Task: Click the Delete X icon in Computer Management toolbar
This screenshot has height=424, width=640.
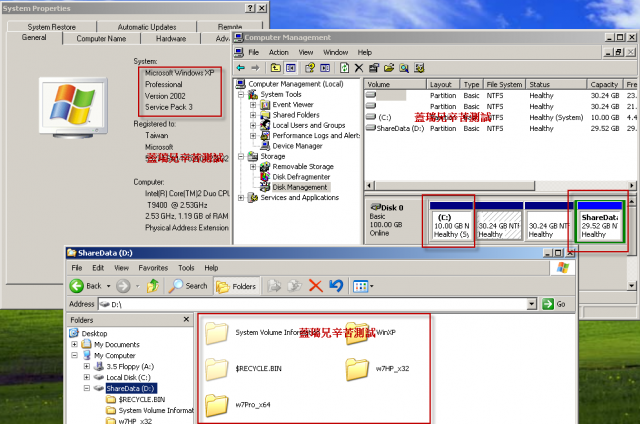Action: tap(359, 68)
